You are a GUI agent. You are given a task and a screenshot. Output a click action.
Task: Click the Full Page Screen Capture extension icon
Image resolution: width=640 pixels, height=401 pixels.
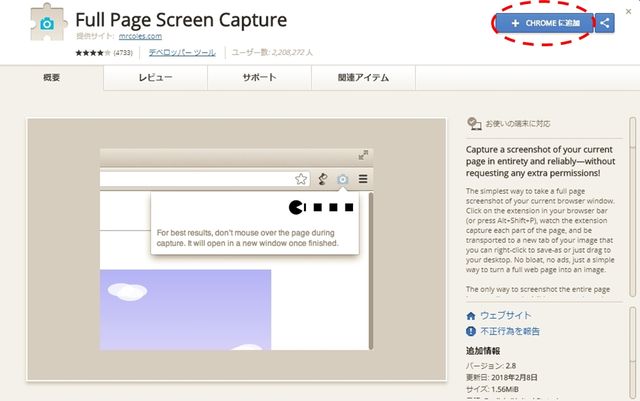coord(47,22)
